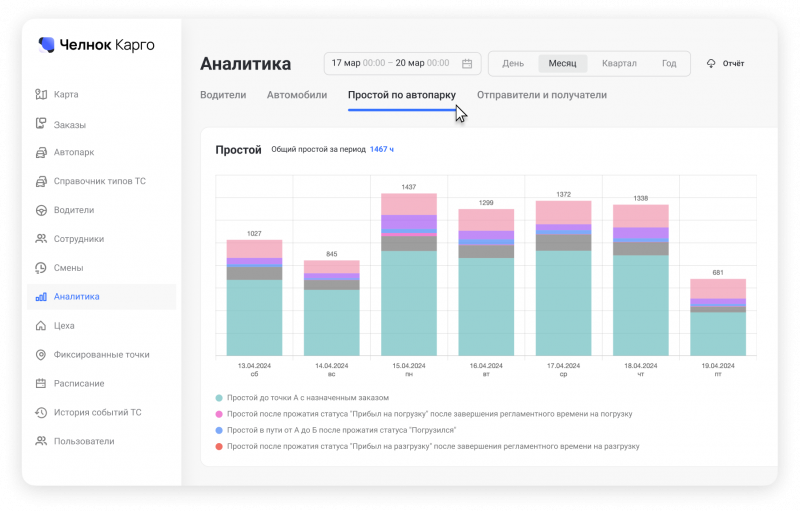Download report with Отчёт button
This screenshot has height=511, width=800.
pos(725,64)
